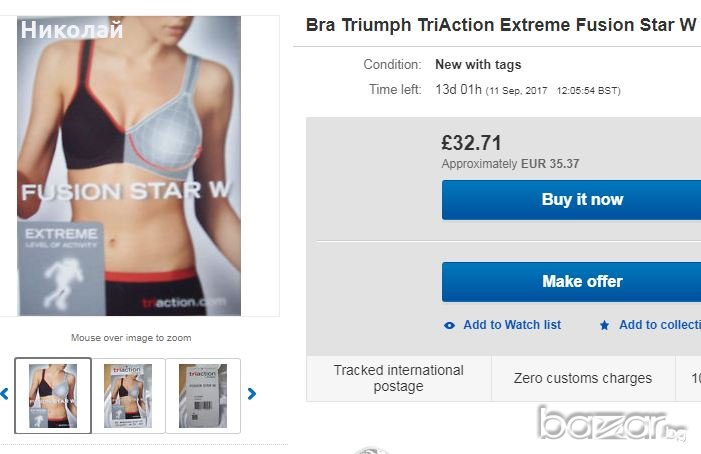Select the third barcode box thumbnail

203,395
